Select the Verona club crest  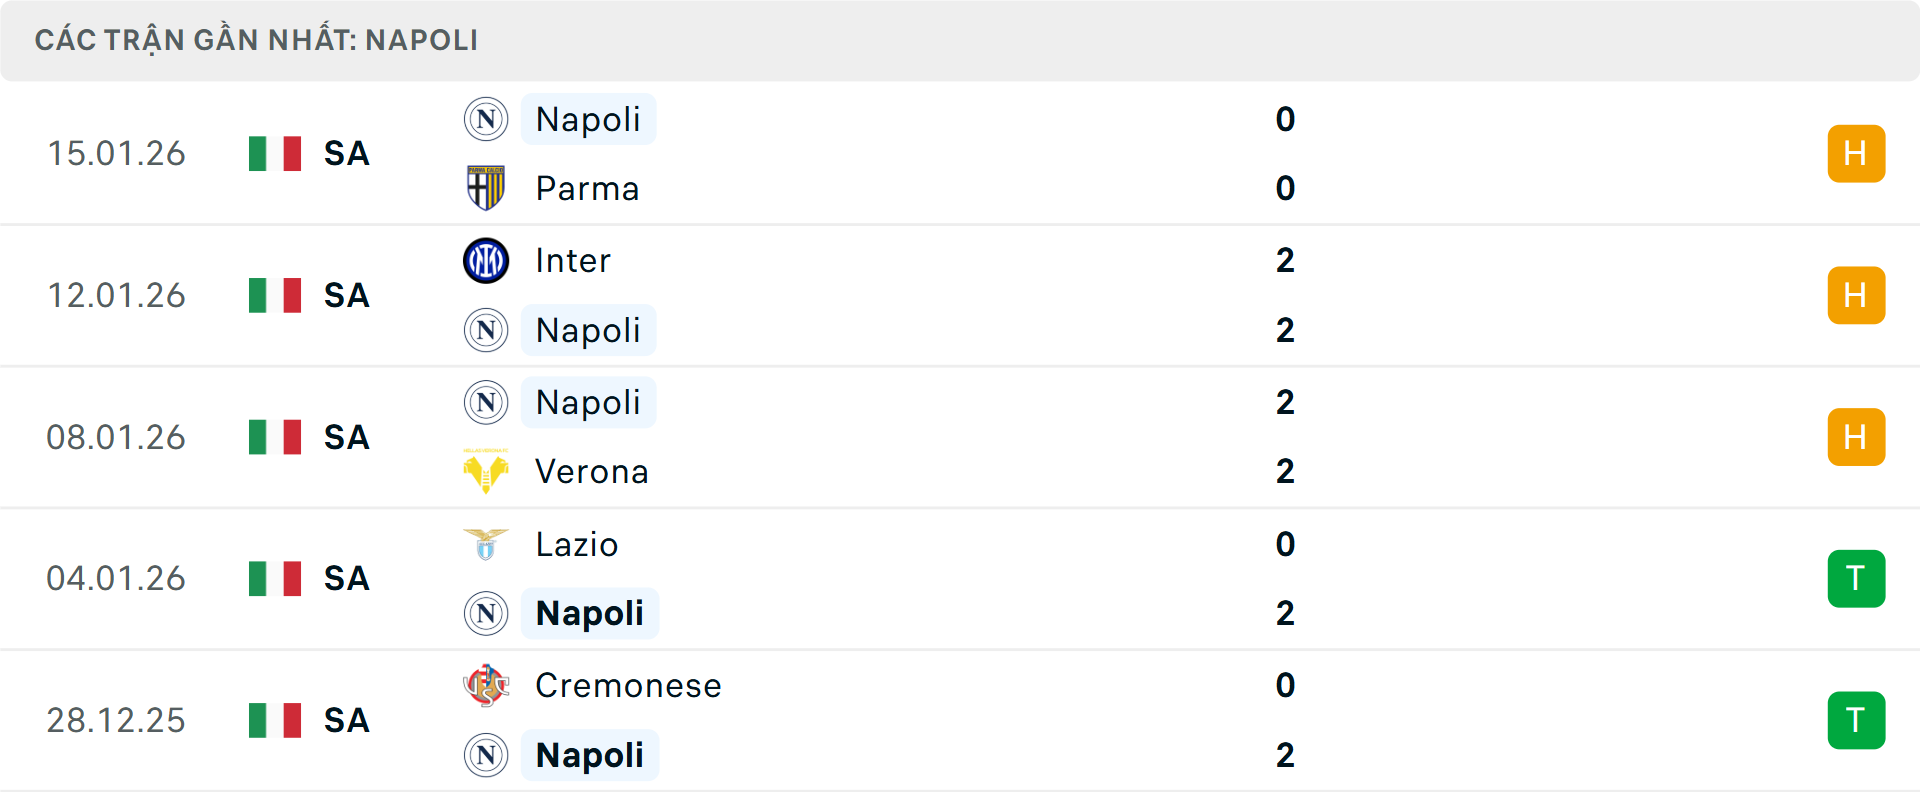coord(486,471)
